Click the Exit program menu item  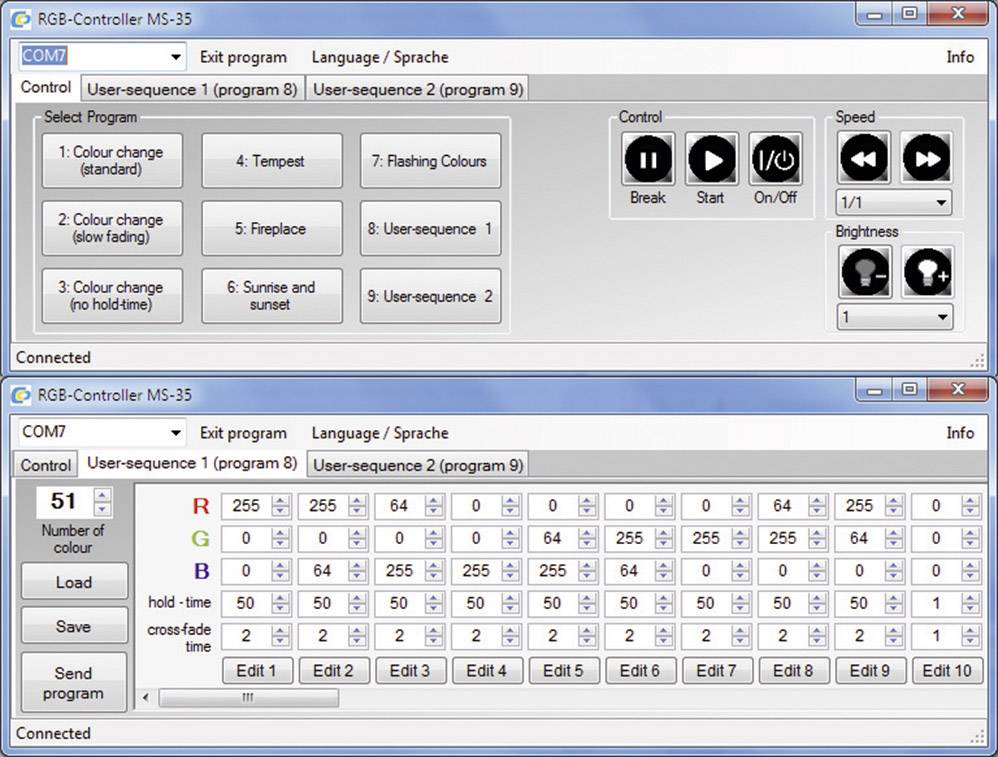[x=243, y=57]
